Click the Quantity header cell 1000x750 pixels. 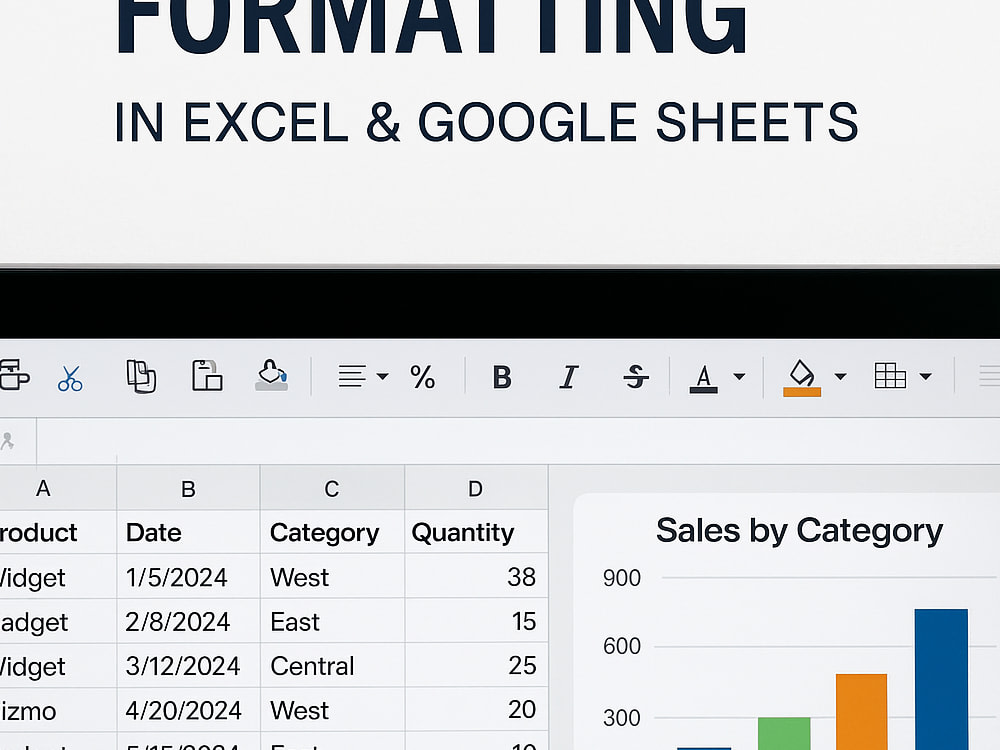476,532
